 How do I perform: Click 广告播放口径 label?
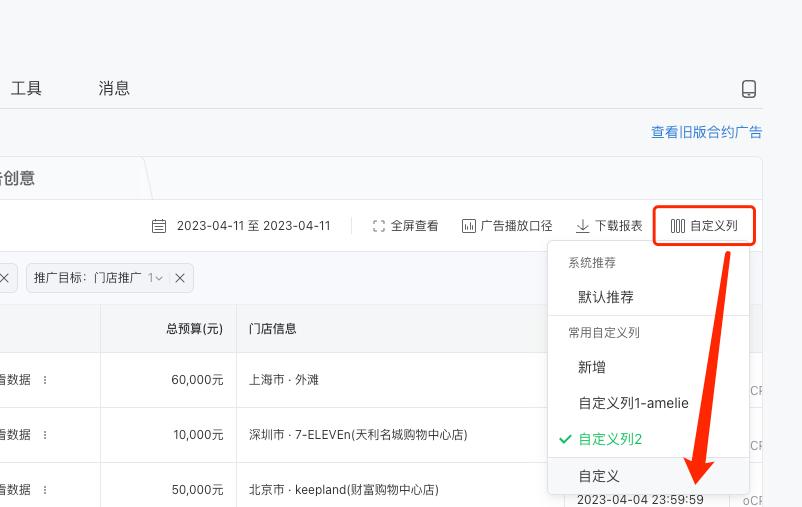[x=516, y=226]
